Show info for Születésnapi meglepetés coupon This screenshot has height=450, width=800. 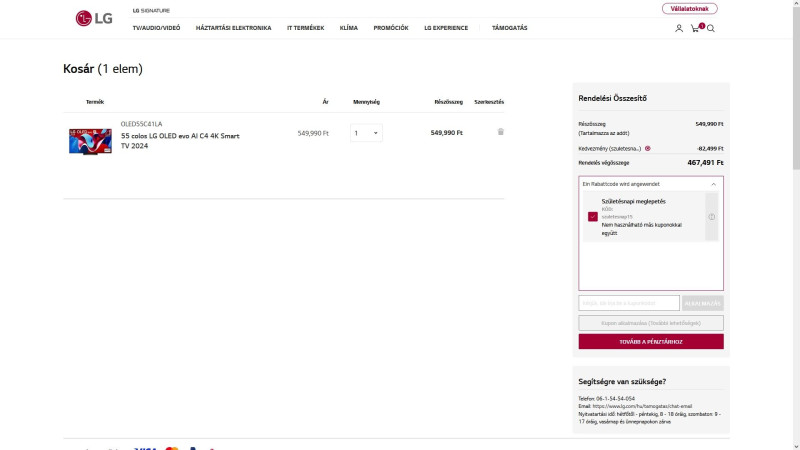pyautogui.click(x=711, y=217)
